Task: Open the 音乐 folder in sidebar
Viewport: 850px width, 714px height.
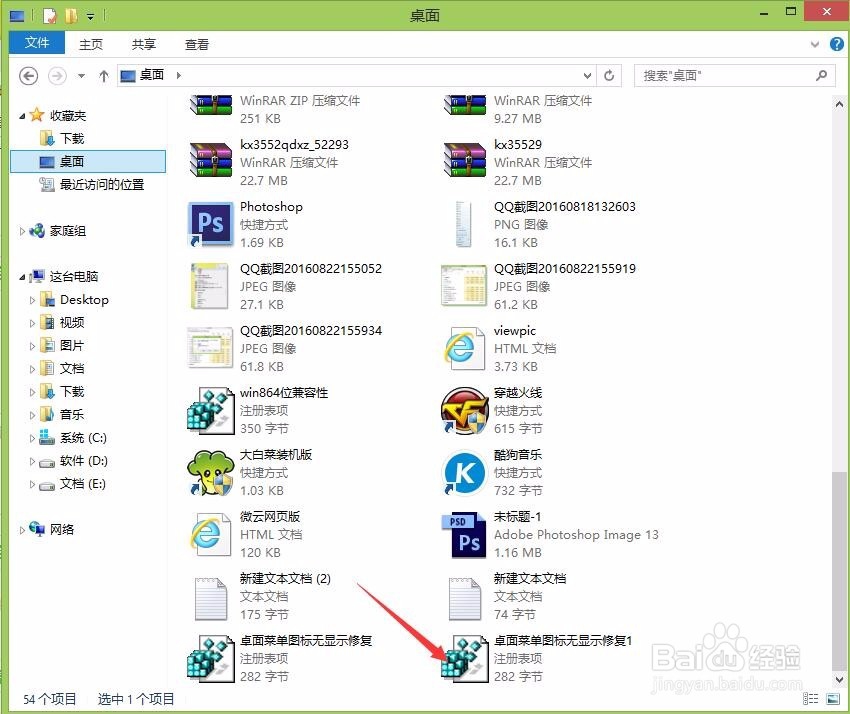Action: click(x=72, y=415)
